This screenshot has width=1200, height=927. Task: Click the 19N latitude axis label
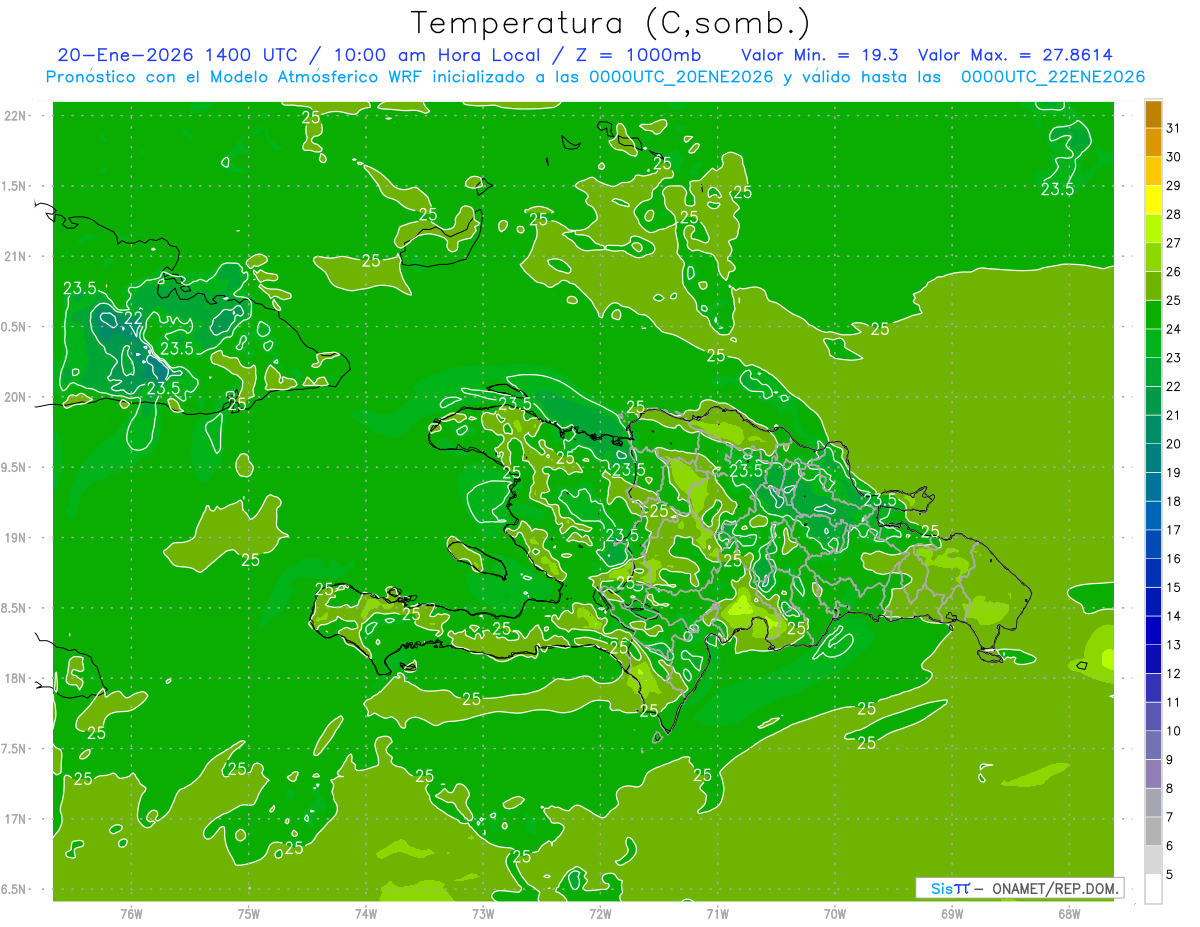pyautogui.click(x=17, y=538)
